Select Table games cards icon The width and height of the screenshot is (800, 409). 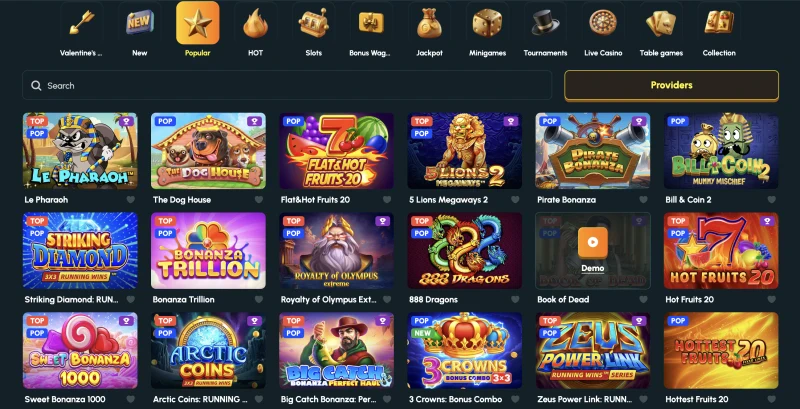661,23
